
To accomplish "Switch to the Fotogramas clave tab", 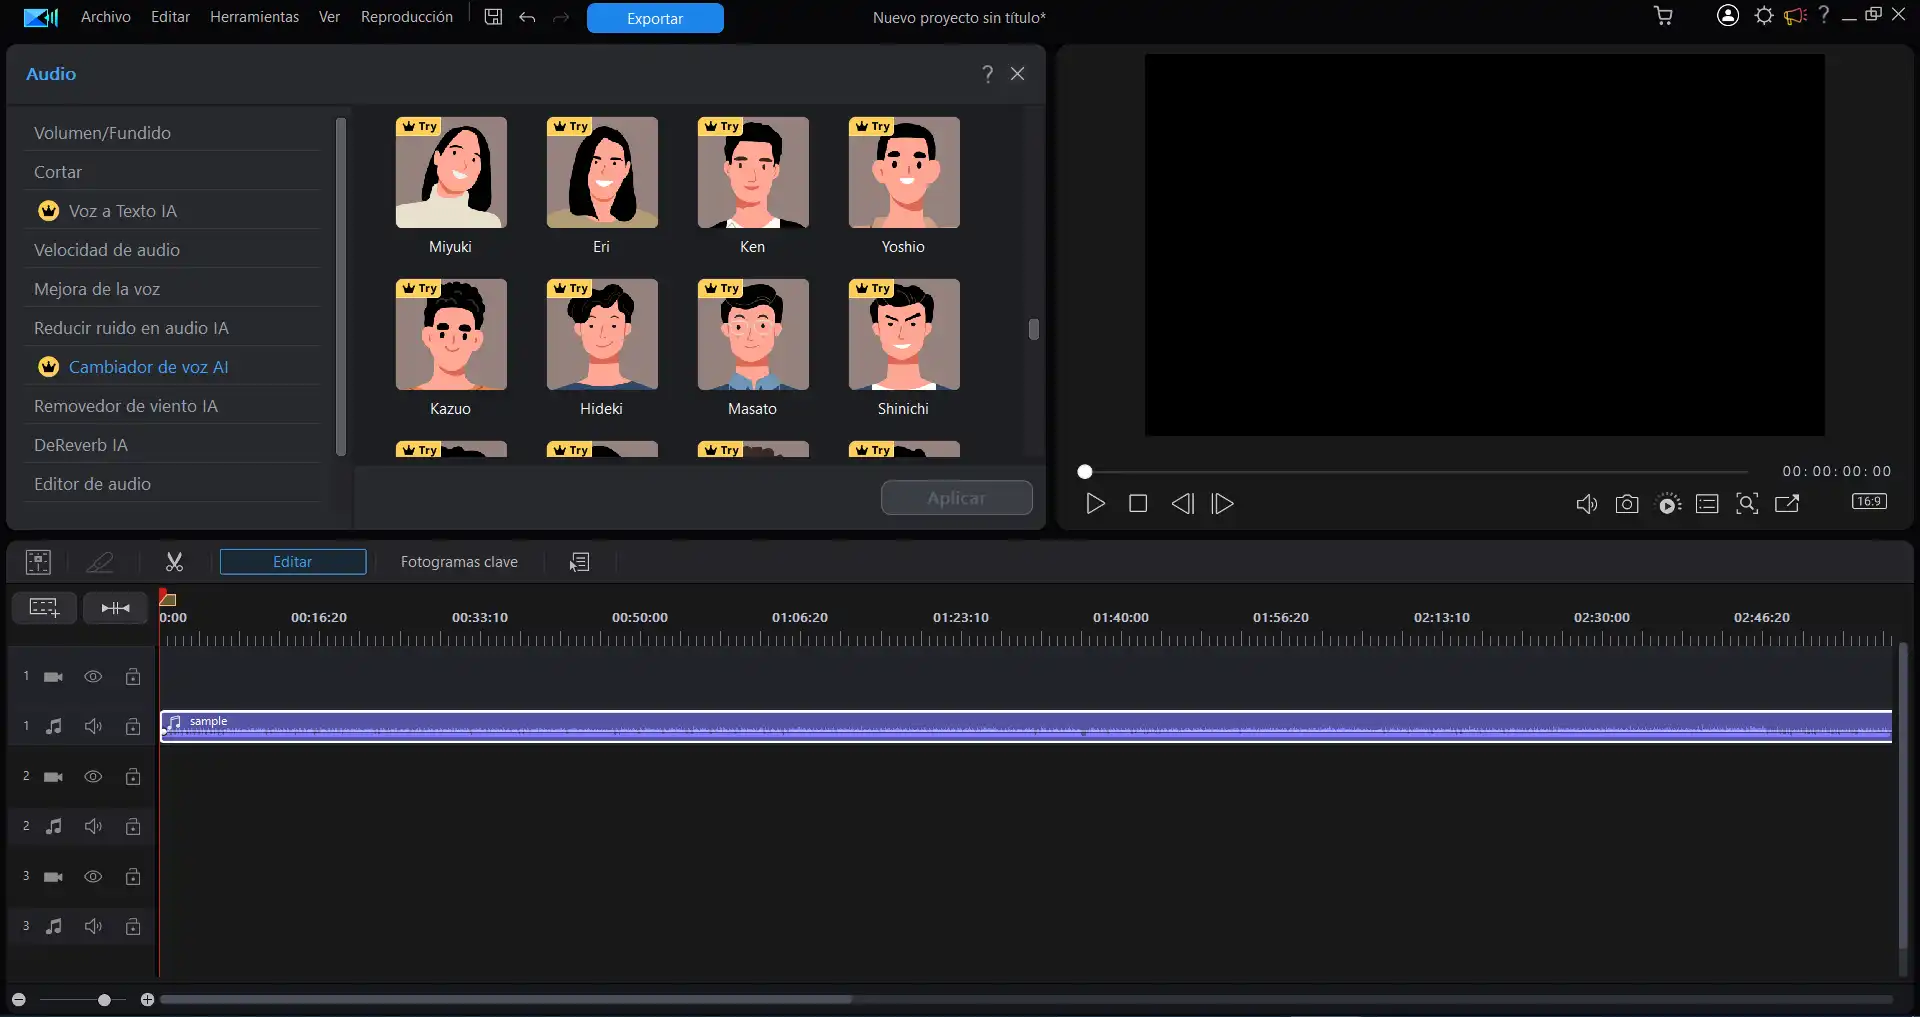I will (459, 561).
